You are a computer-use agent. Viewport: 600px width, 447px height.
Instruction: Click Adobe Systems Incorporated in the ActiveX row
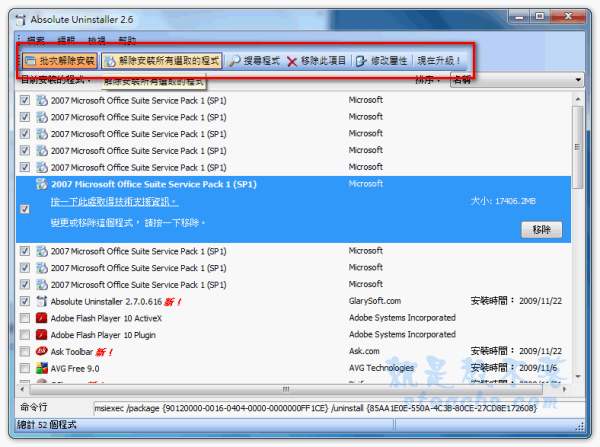[402, 318]
